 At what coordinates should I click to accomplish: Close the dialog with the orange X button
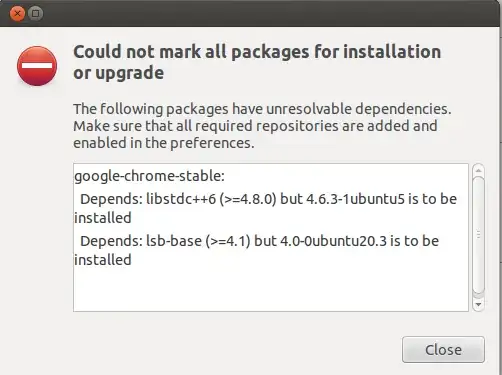17,14
